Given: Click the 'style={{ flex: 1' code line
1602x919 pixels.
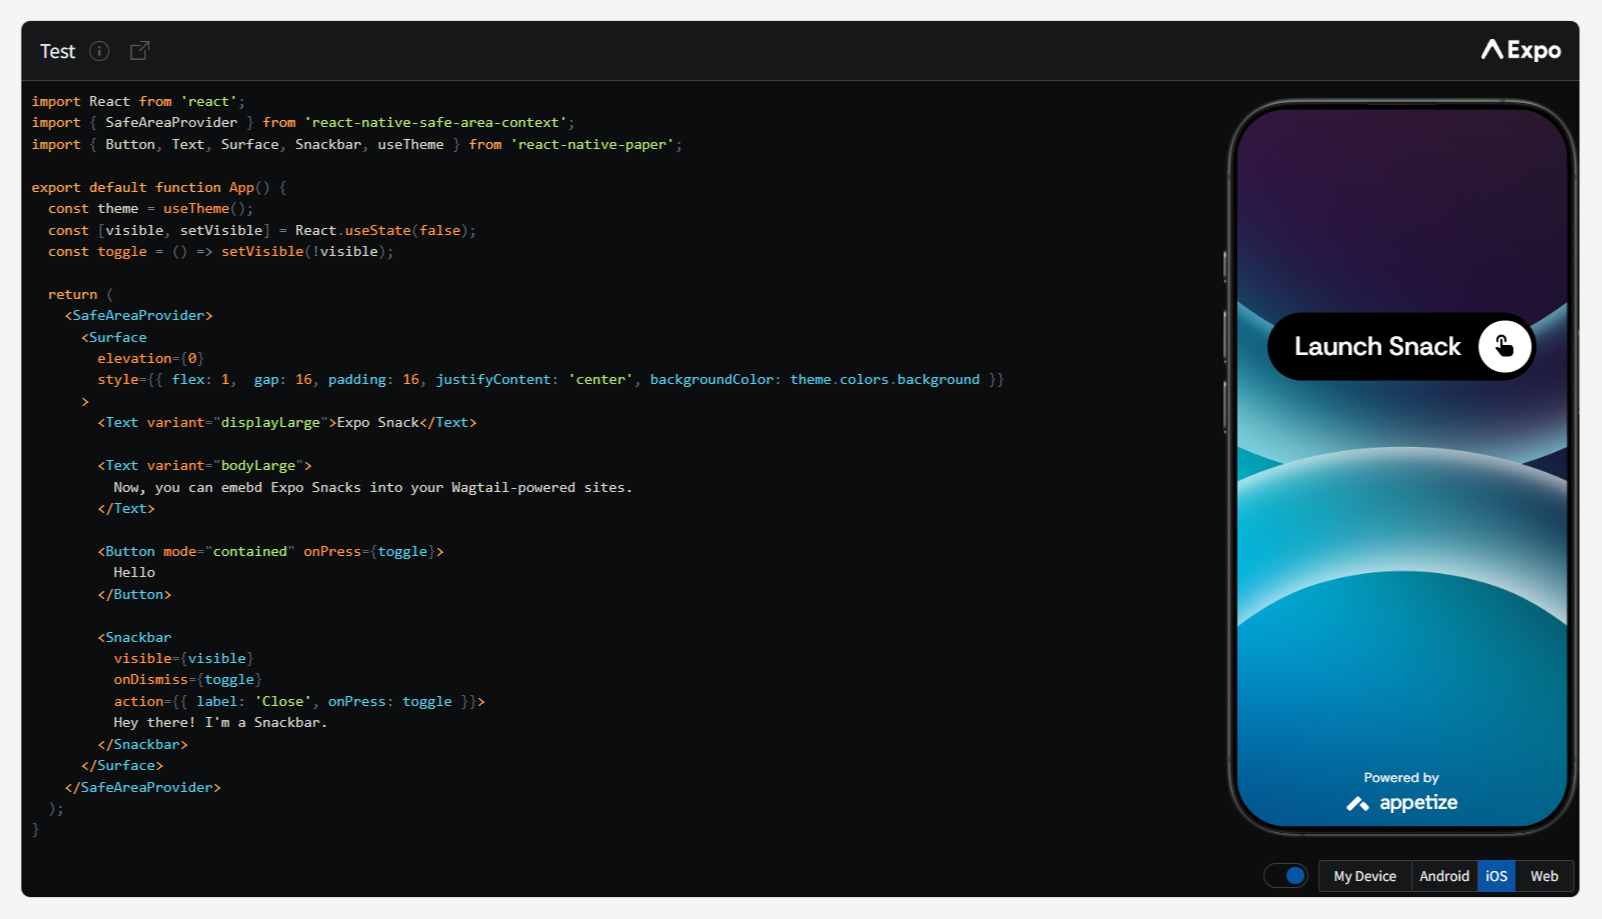Looking at the screenshot, I should point(551,380).
